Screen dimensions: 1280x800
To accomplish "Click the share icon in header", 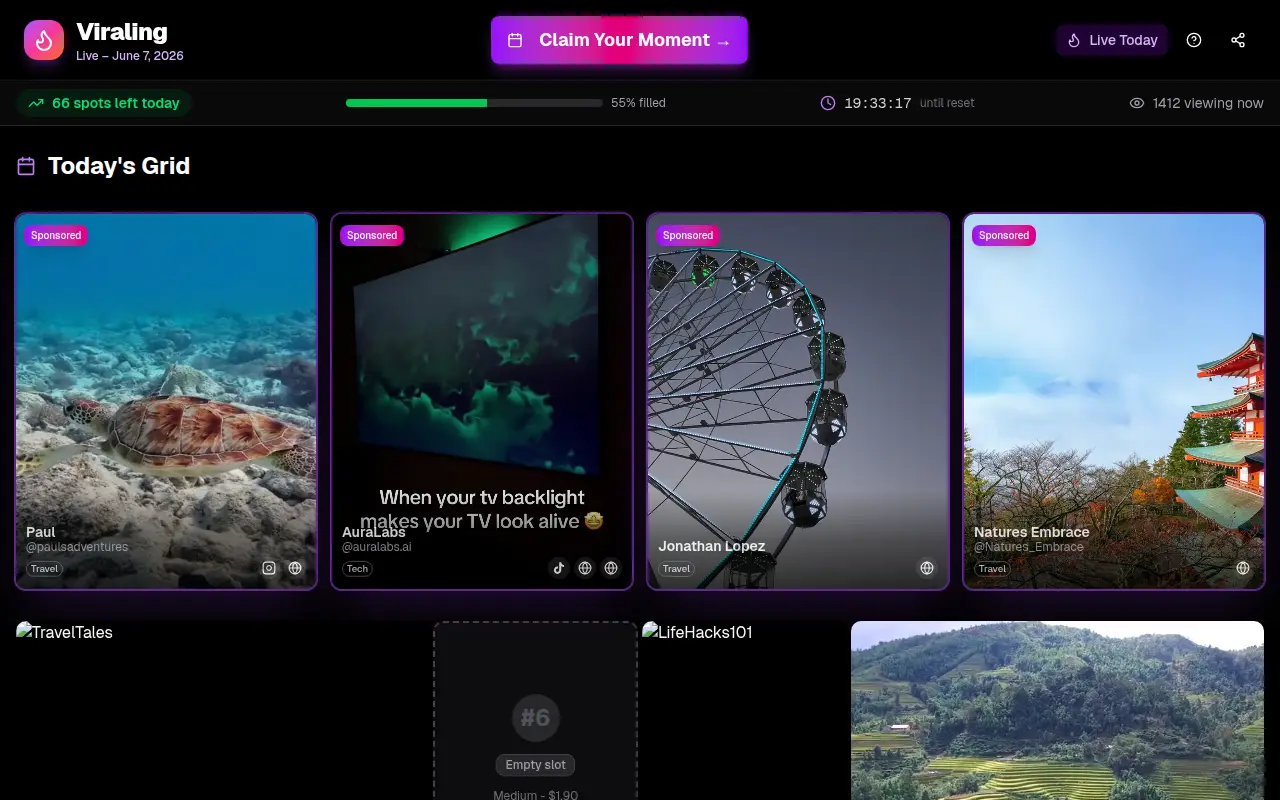I will (x=1238, y=40).
